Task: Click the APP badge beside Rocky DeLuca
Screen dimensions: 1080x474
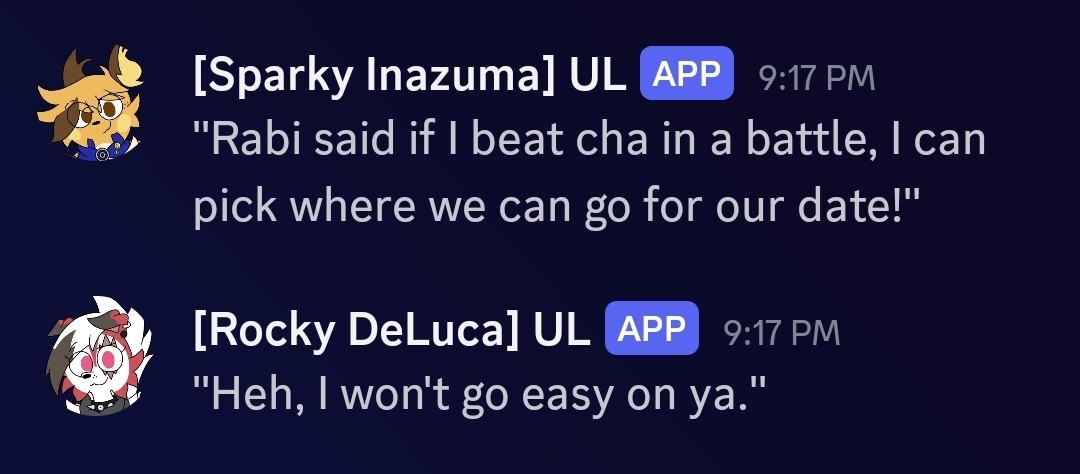Action: point(651,330)
